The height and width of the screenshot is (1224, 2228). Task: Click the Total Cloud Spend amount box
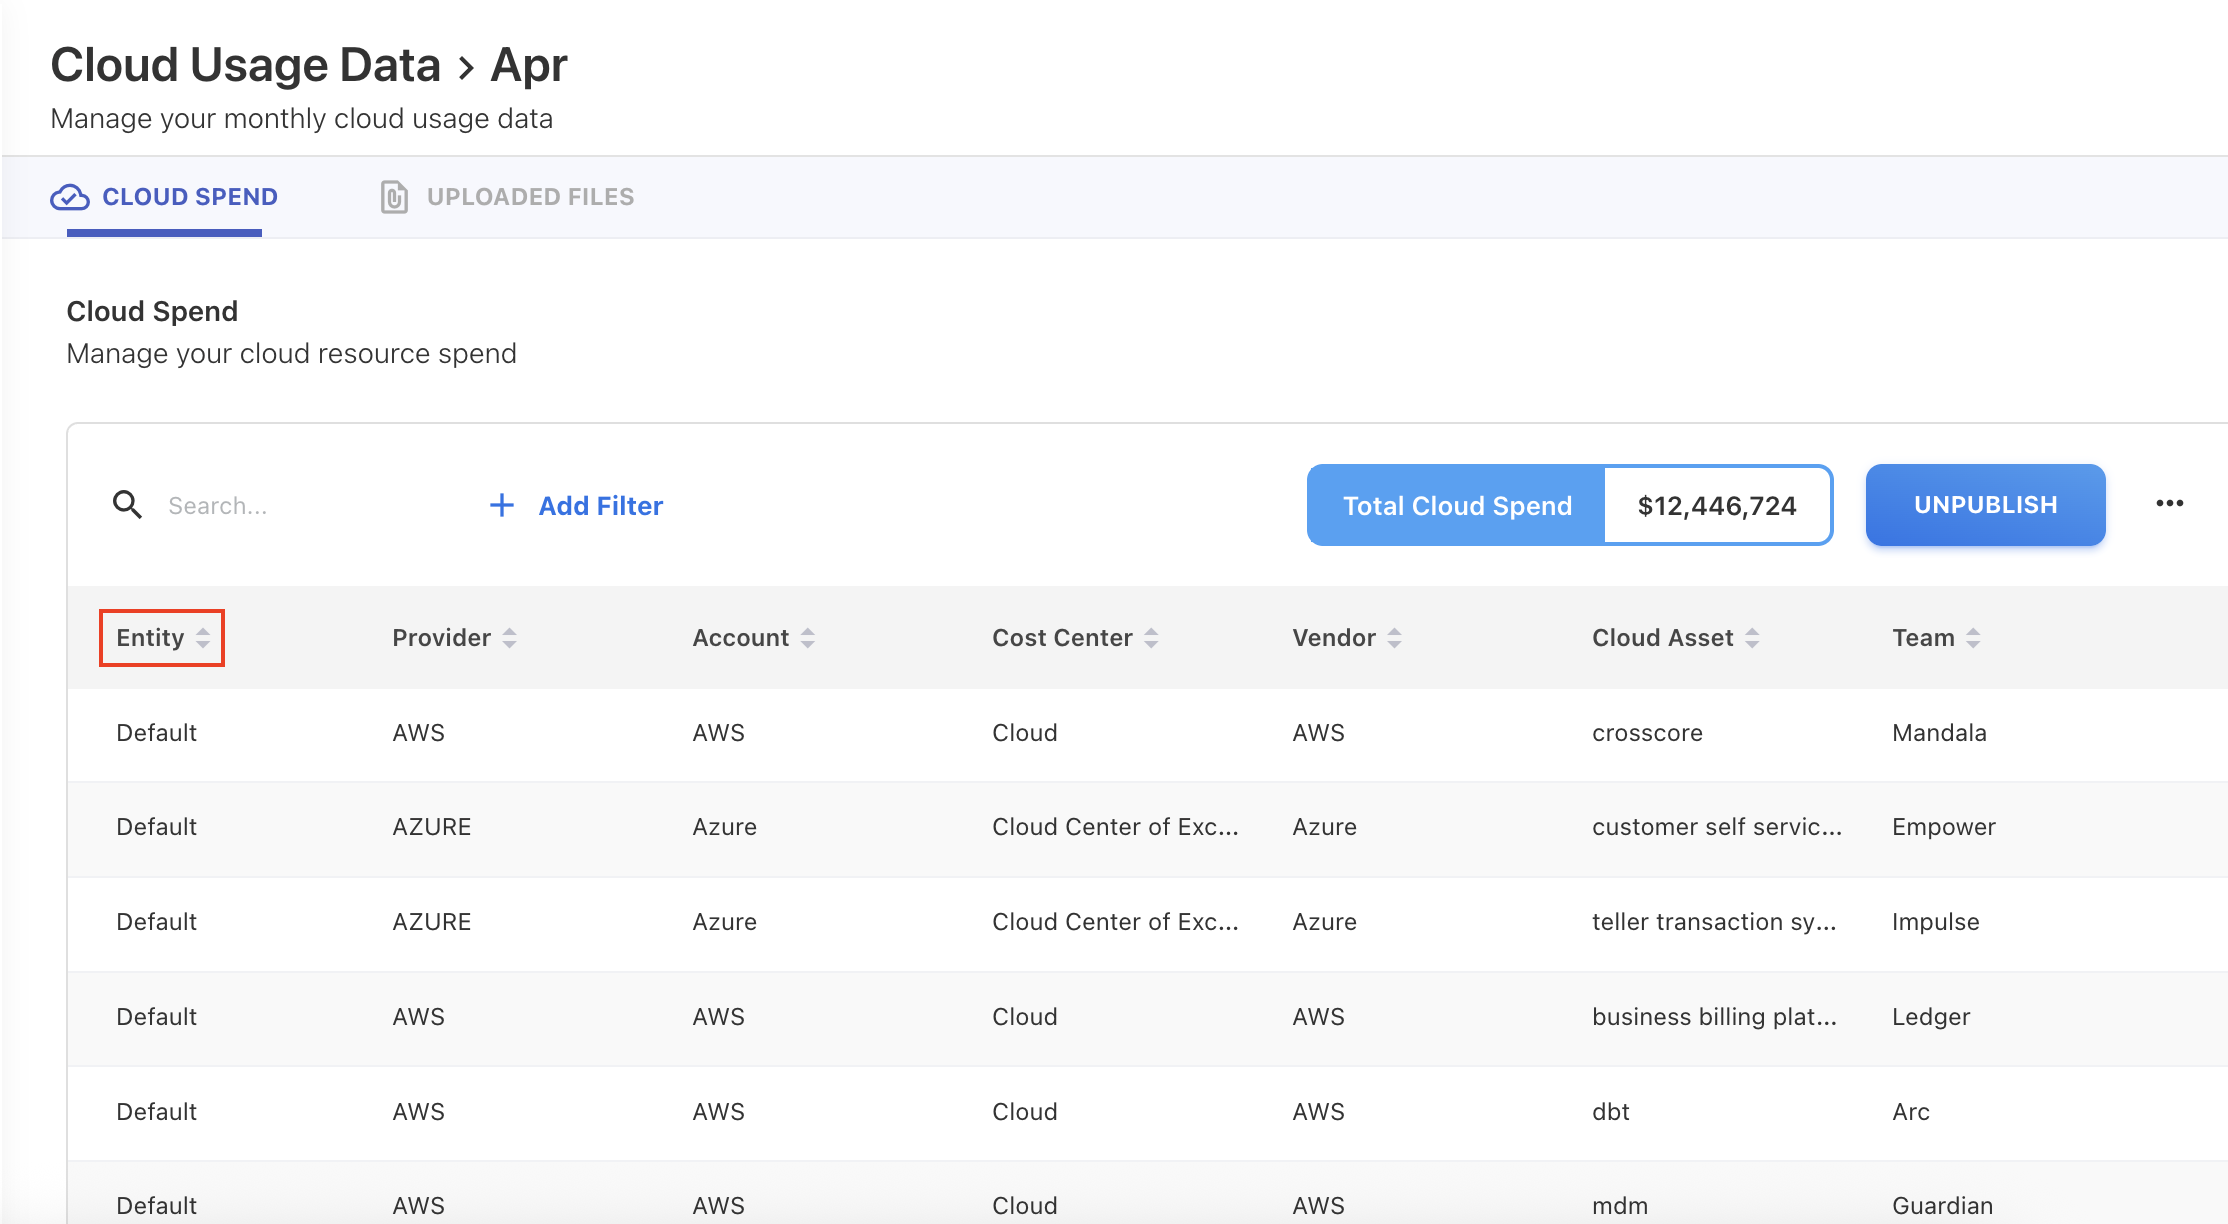pyautogui.click(x=1717, y=506)
